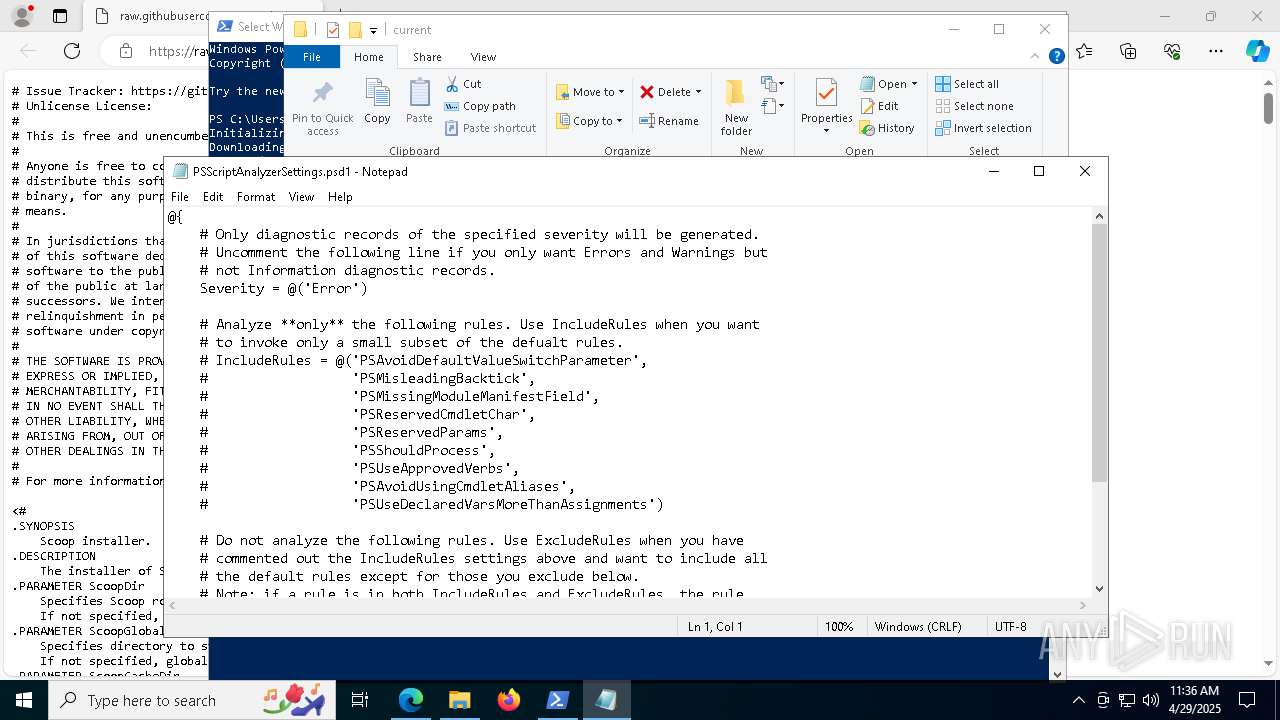This screenshot has height=720, width=1280.
Task: Refresh the Edge browser page
Action: click(x=72, y=51)
